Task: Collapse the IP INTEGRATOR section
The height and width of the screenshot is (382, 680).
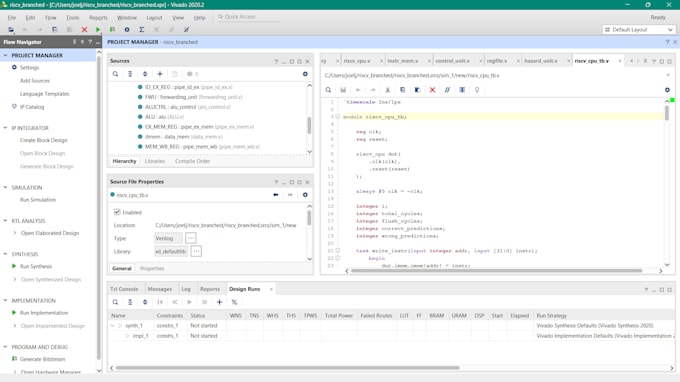Action: coord(6,128)
